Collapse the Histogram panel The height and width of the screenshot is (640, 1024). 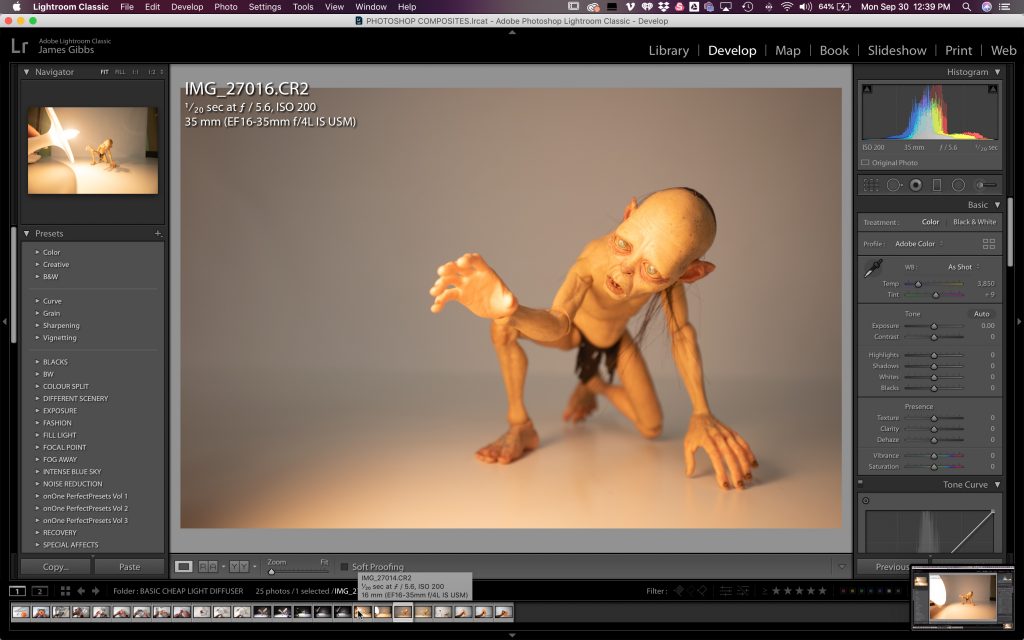[x=997, y=72]
